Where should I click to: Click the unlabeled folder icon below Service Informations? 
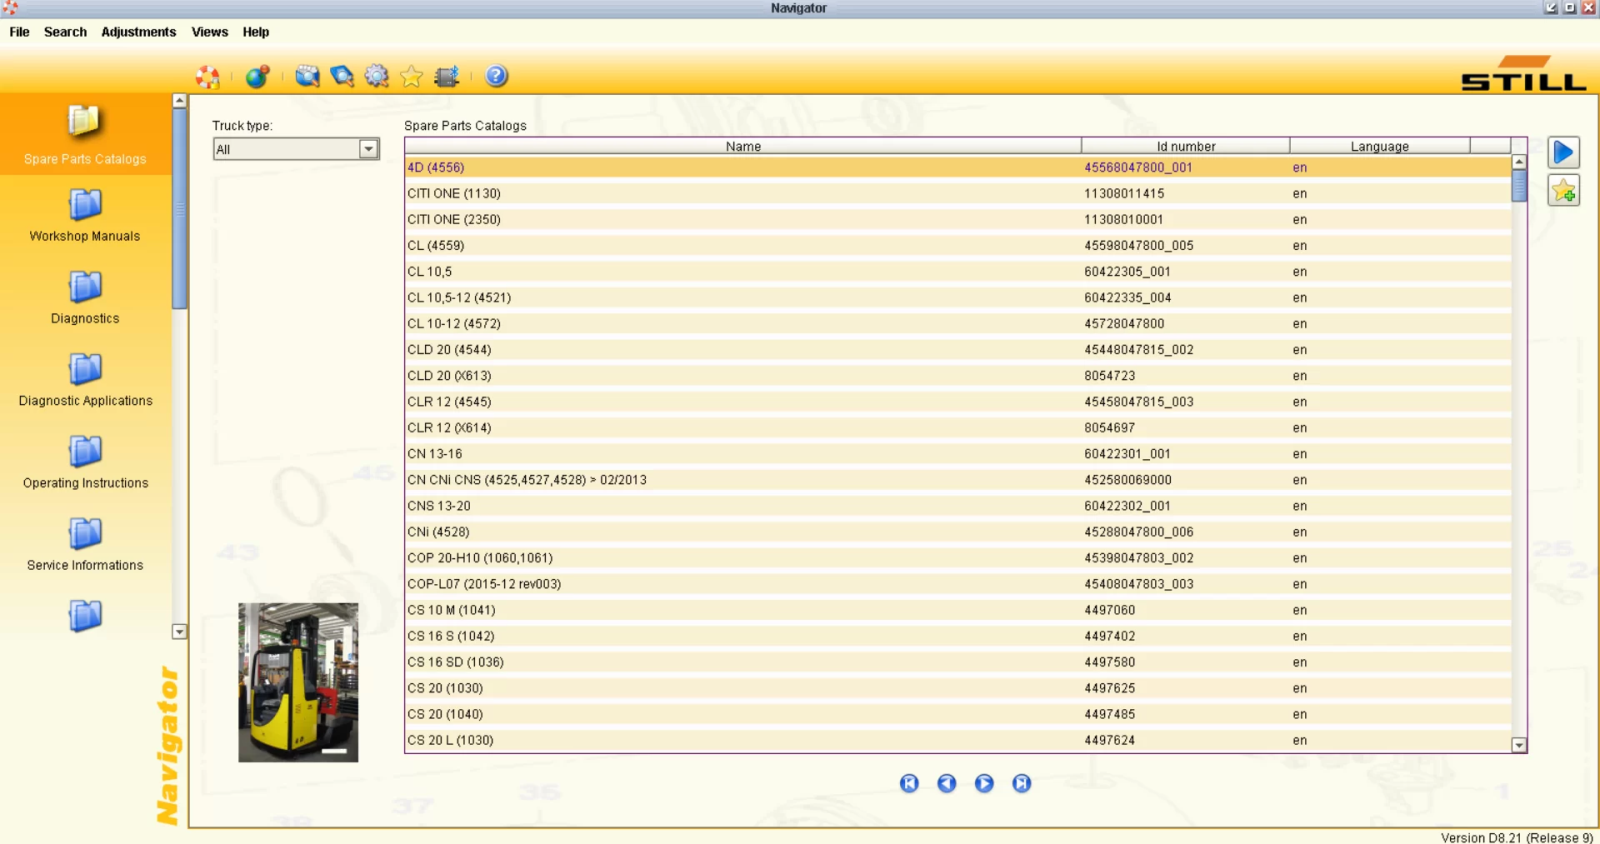85,615
